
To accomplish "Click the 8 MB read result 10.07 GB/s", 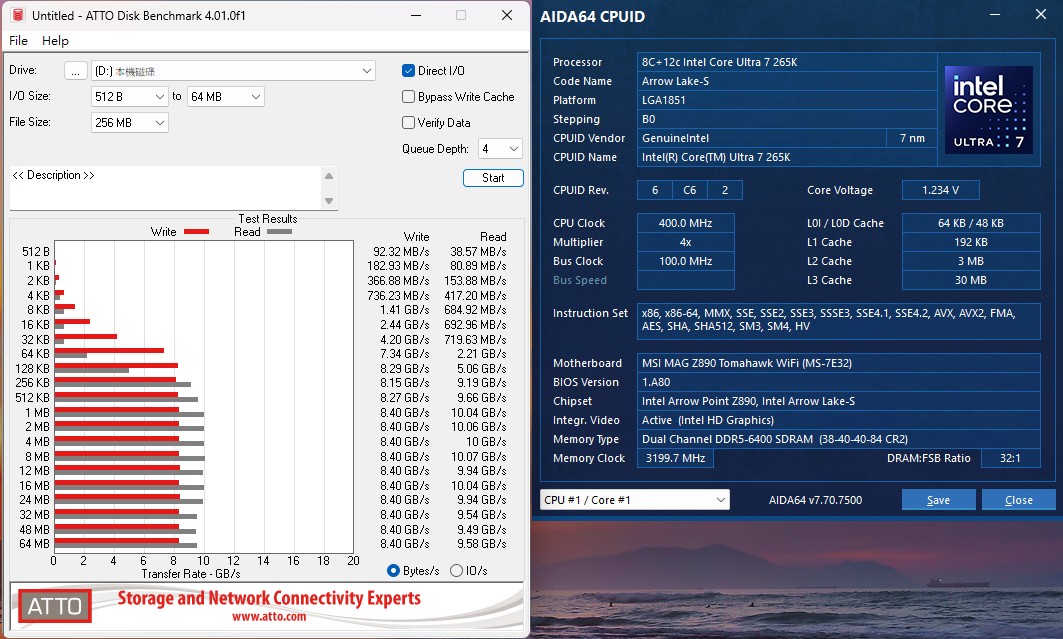I will tap(479, 456).
